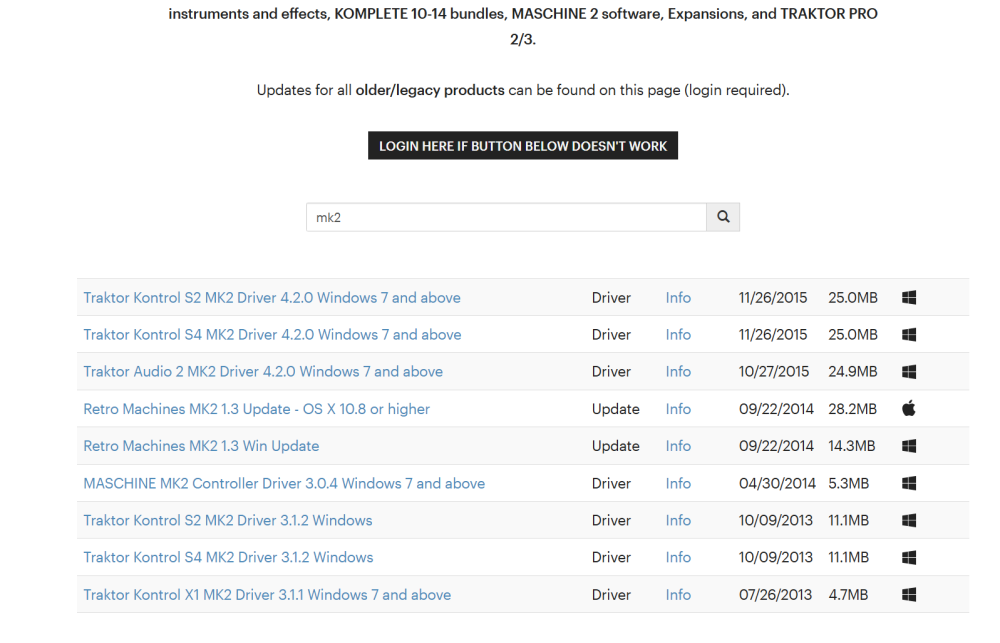Click Windows icon for Traktor Kontrol S4 MK2 3.1.2

pyautogui.click(x=909, y=557)
